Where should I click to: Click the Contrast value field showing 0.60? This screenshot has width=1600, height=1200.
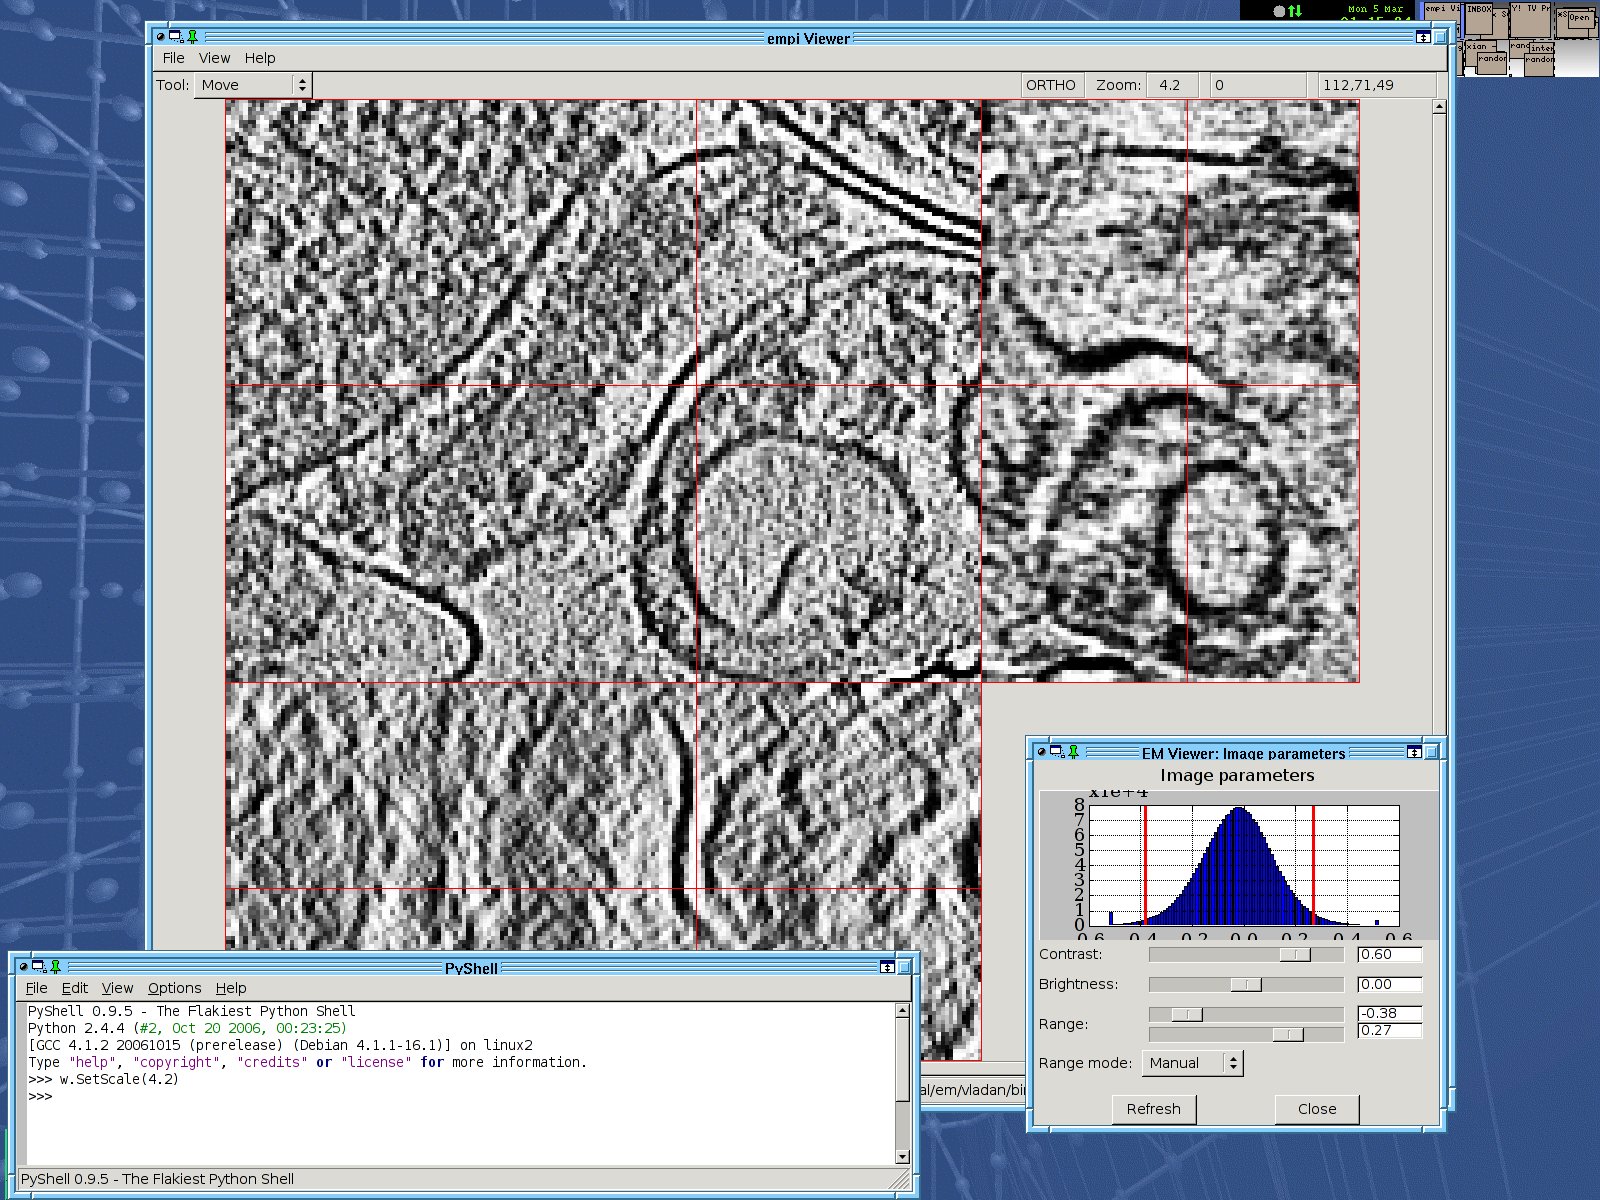tap(1388, 955)
